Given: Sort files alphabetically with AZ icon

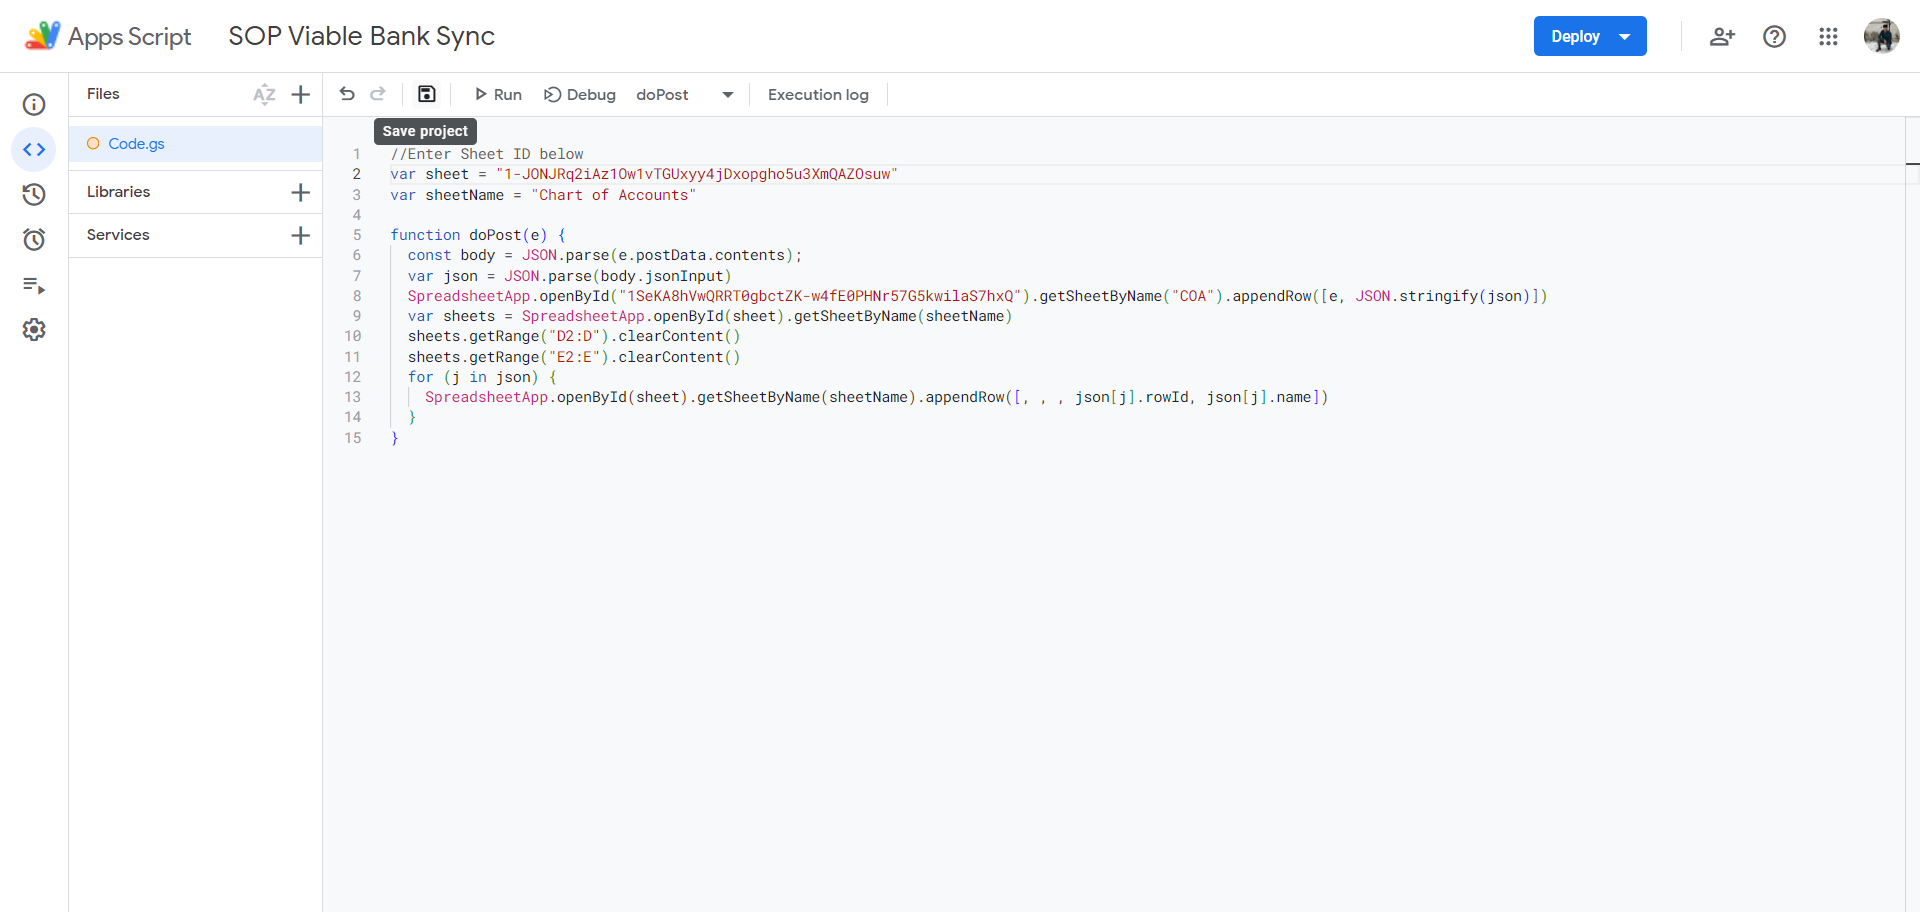Looking at the screenshot, I should point(264,94).
